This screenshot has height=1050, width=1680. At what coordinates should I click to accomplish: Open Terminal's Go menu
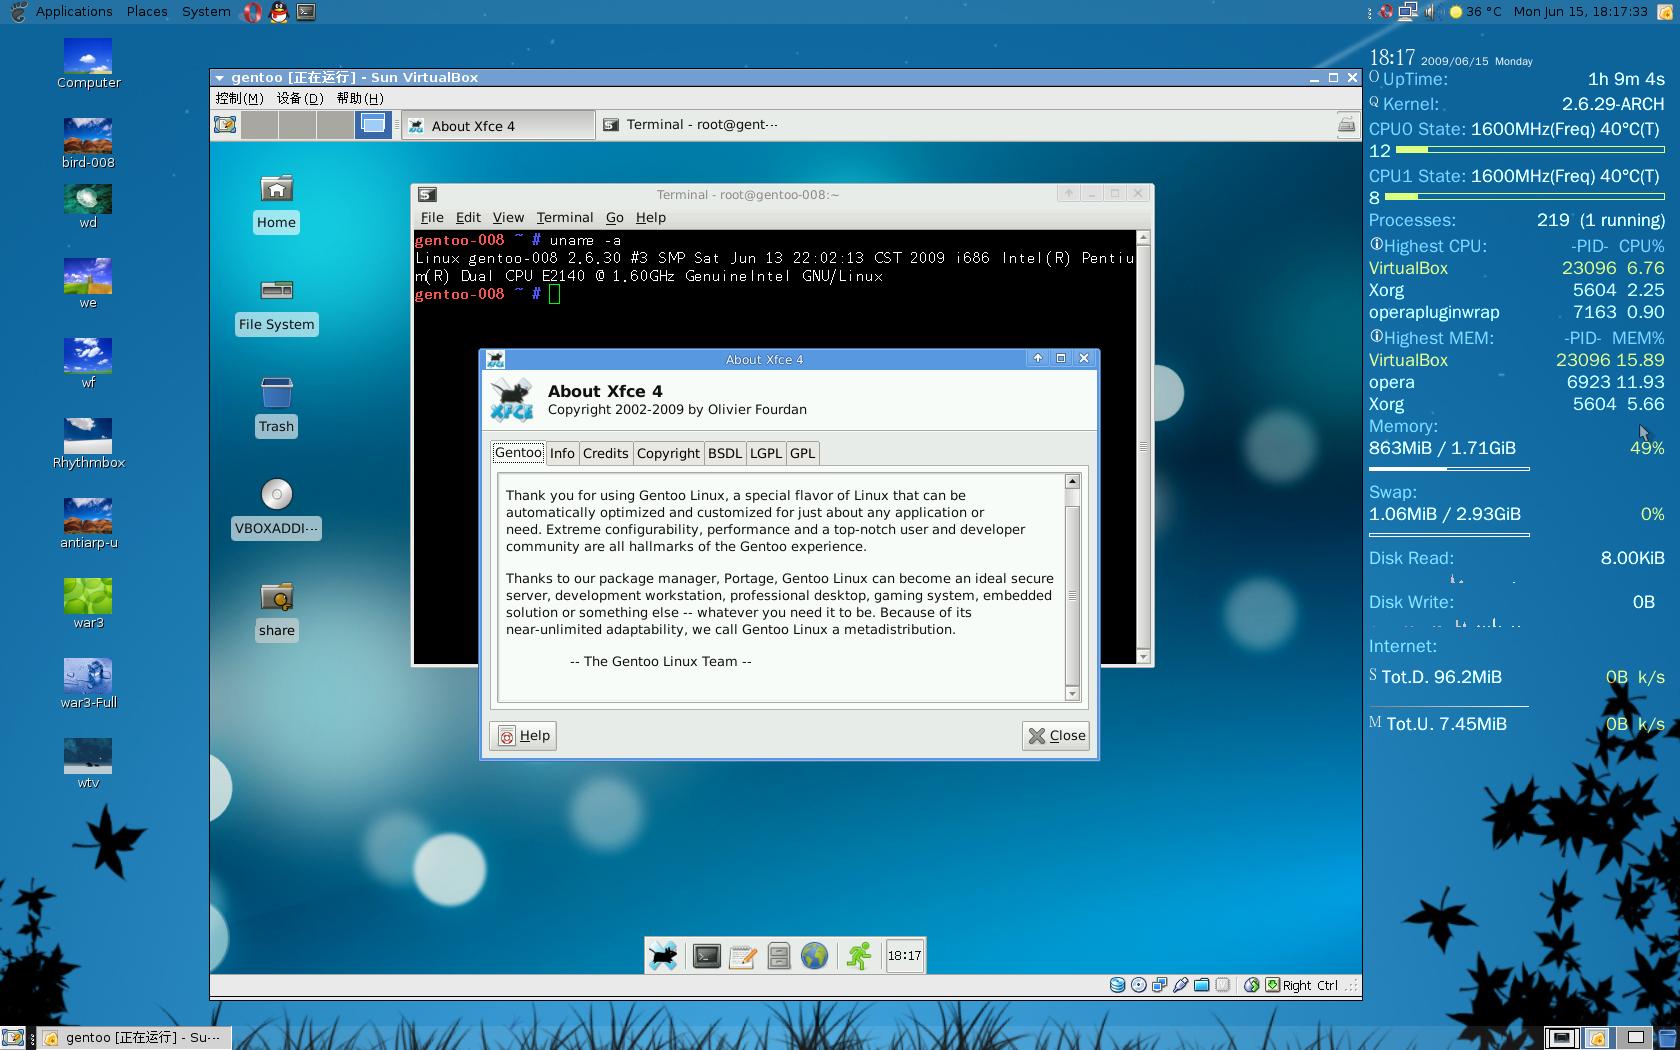[614, 217]
